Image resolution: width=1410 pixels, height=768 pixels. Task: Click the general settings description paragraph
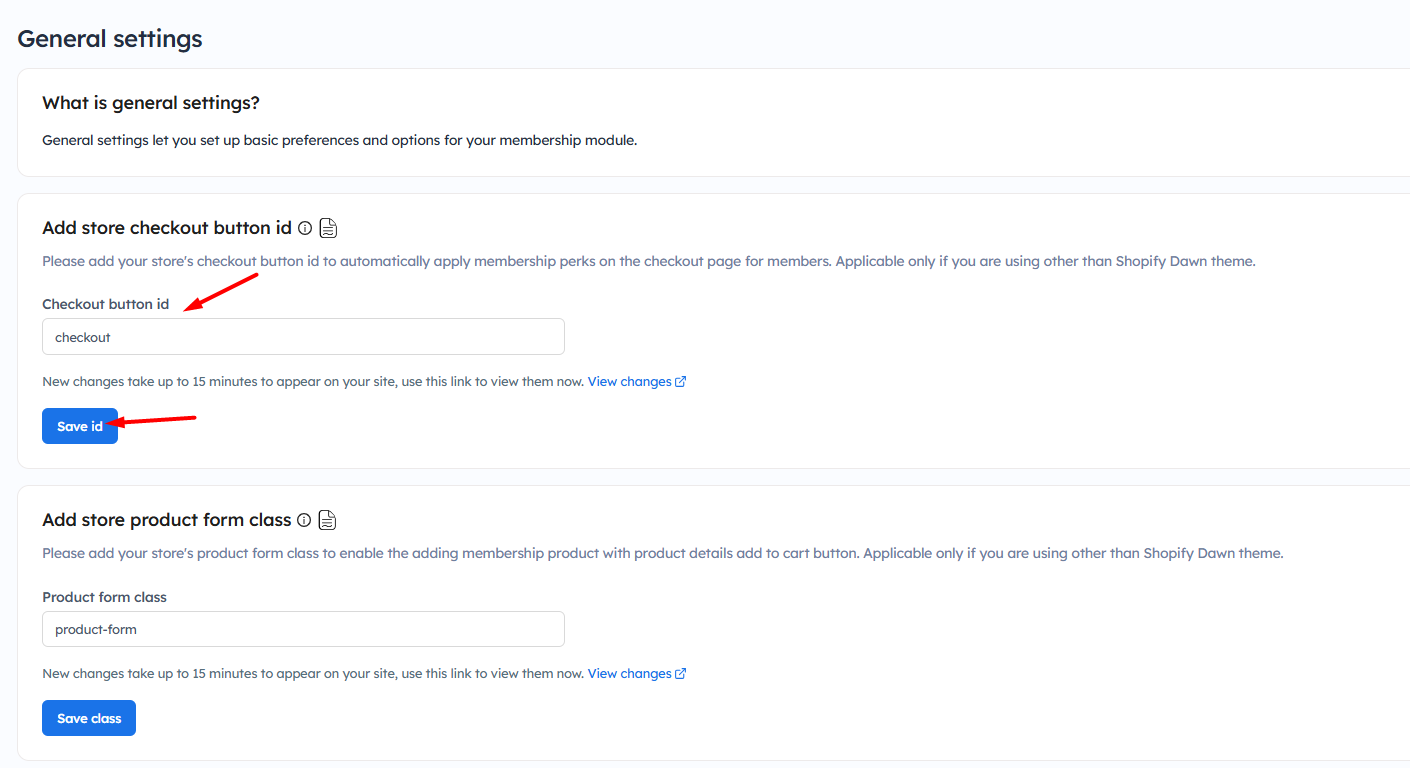pos(339,140)
